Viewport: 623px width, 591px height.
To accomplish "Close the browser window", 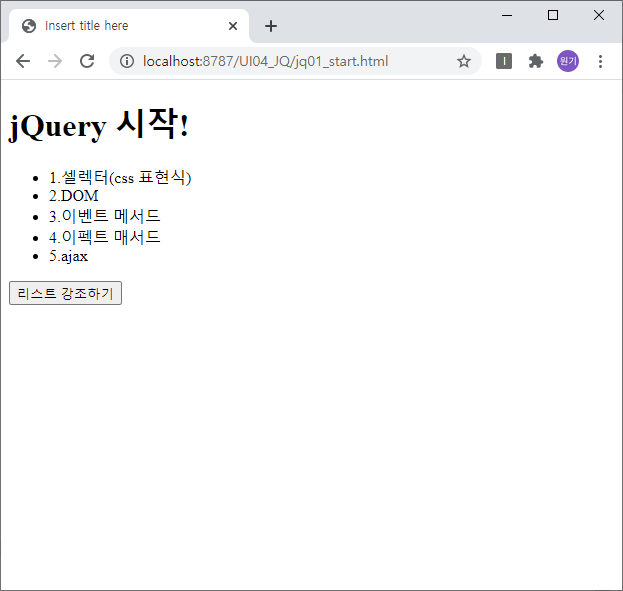I will tap(599, 16).
